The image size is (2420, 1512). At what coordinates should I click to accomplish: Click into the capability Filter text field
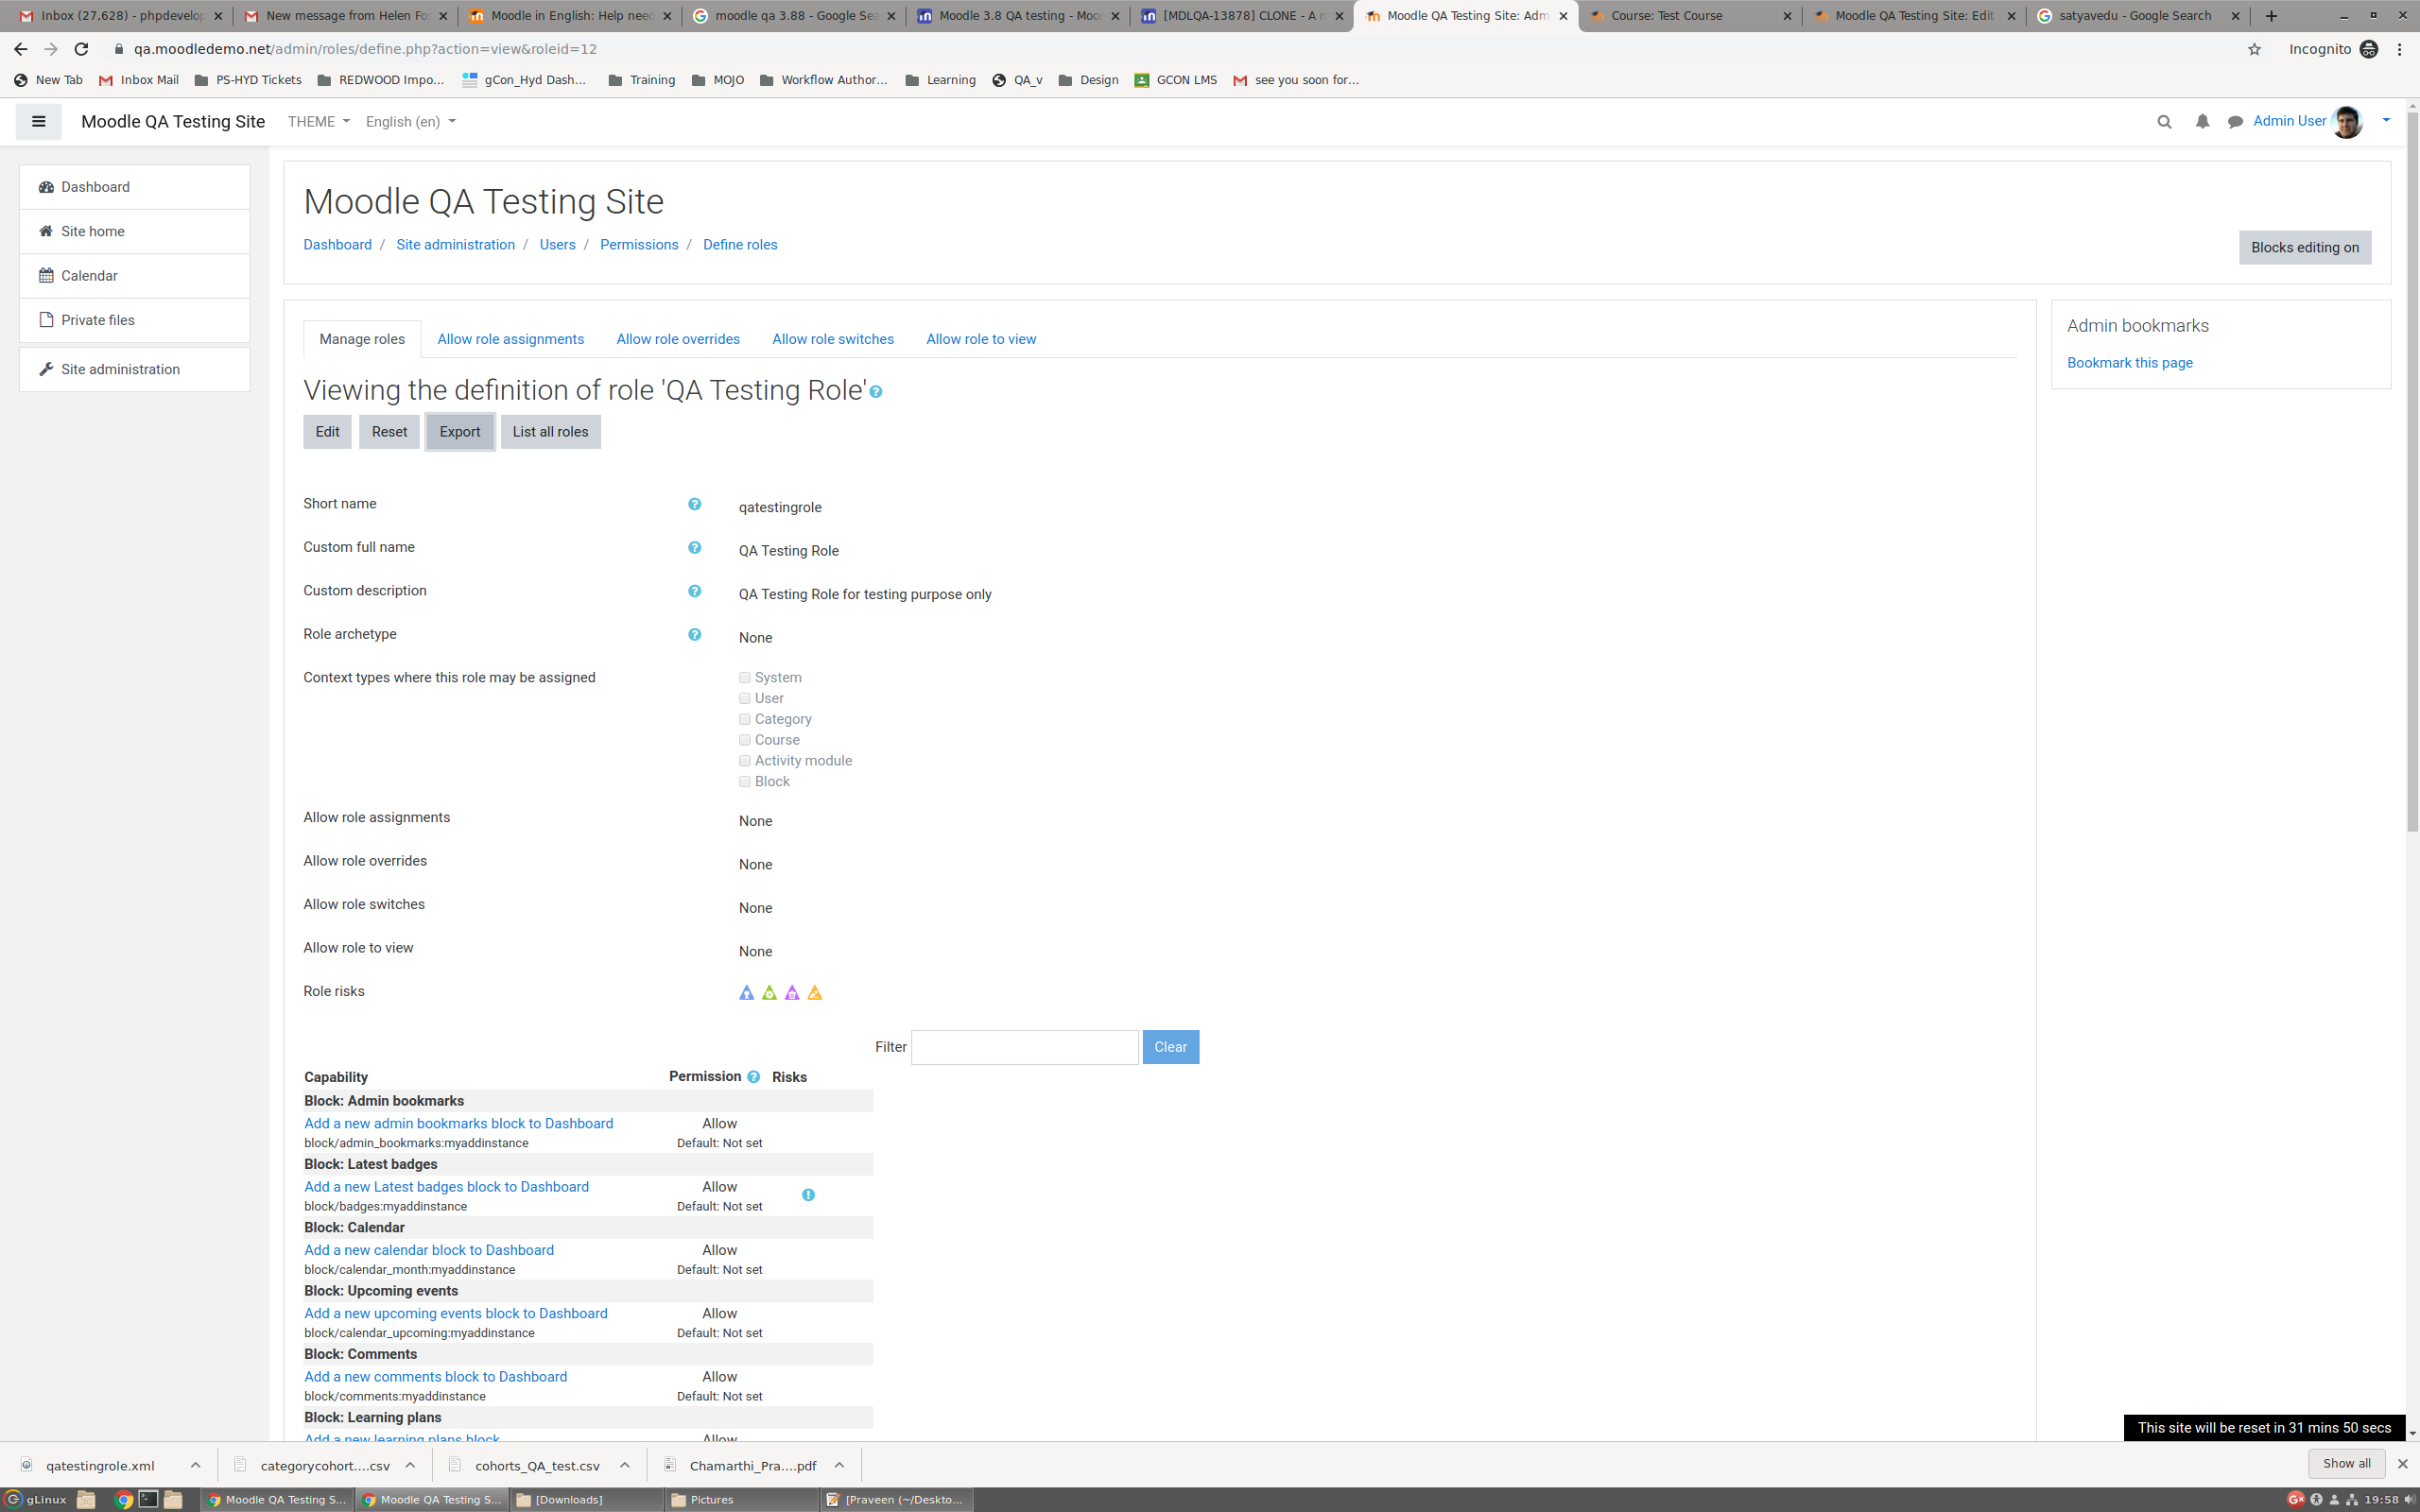click(1024, 1047)
